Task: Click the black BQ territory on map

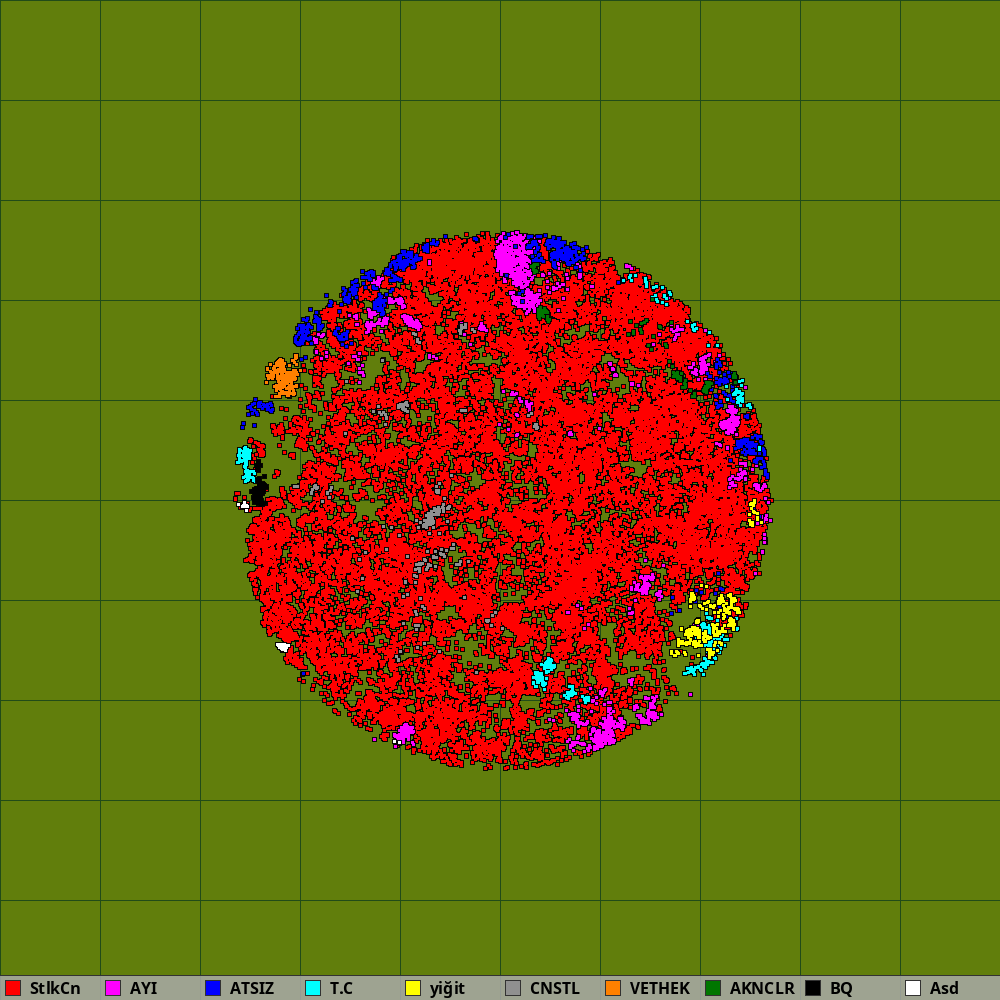Action: 259,492
